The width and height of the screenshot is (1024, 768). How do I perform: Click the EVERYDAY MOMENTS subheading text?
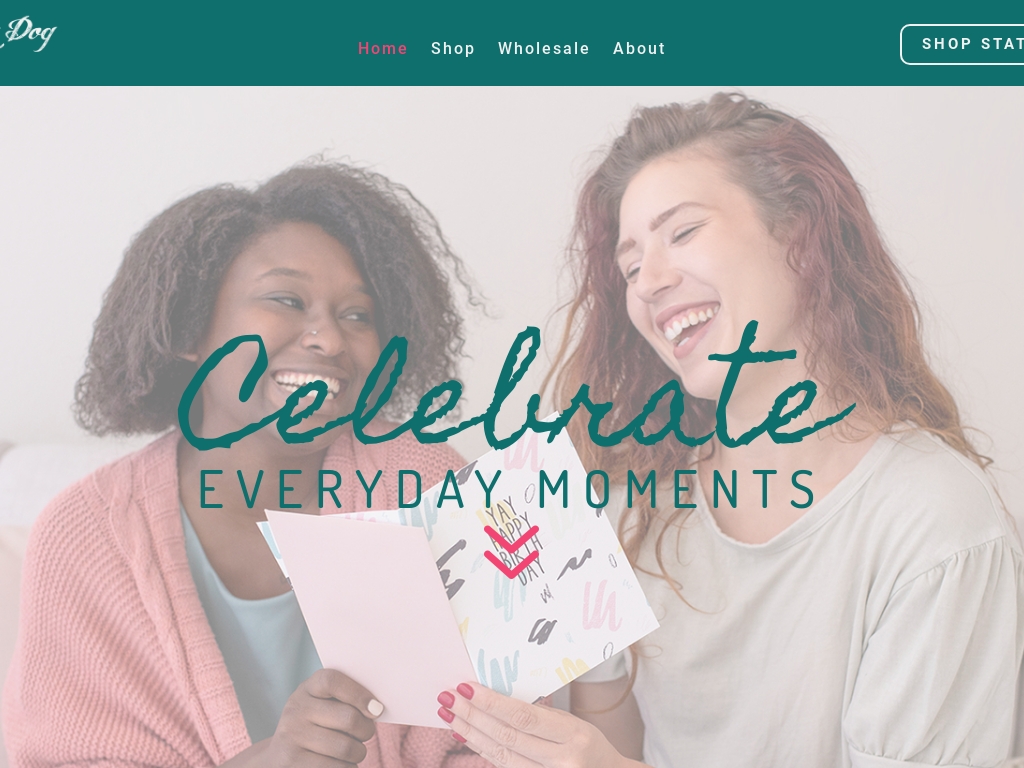pos(507,489)
